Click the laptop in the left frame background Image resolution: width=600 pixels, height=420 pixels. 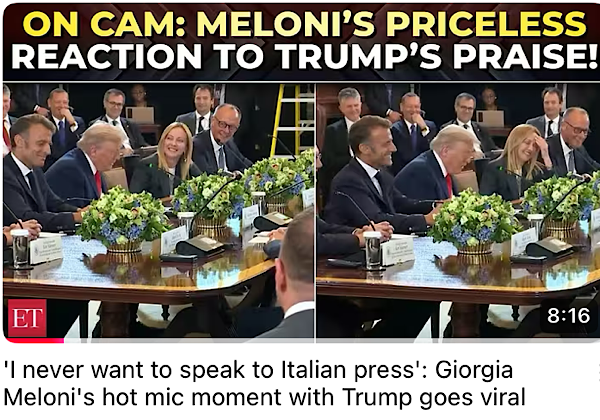[140, 115]
